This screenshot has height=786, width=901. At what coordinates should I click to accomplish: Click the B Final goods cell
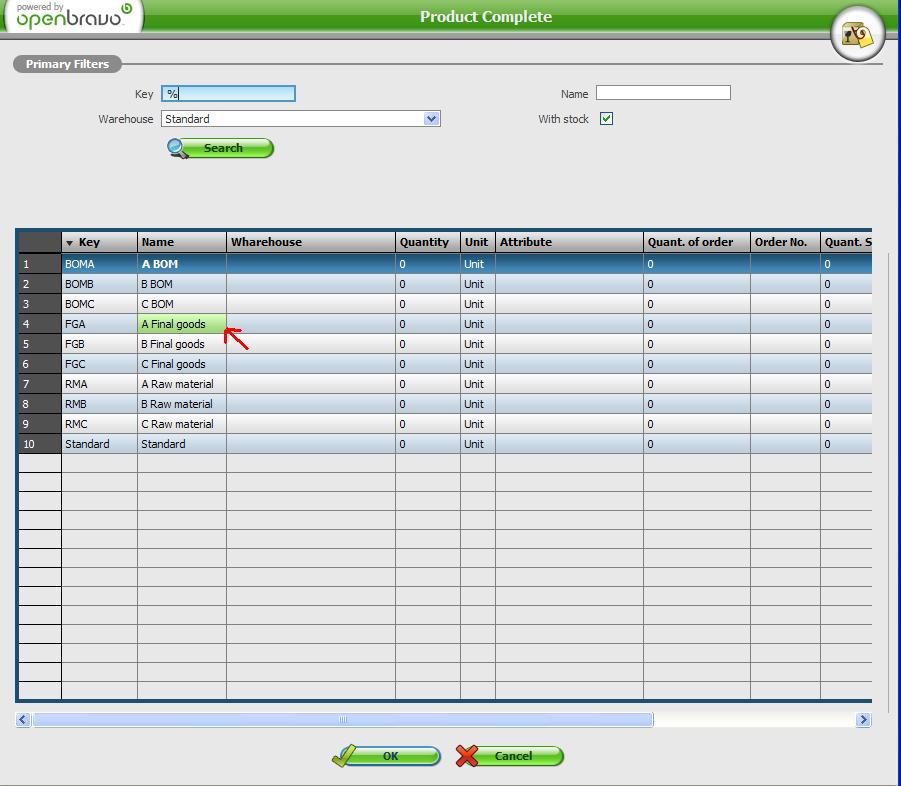pyautogui.click(x=182, y=344)
